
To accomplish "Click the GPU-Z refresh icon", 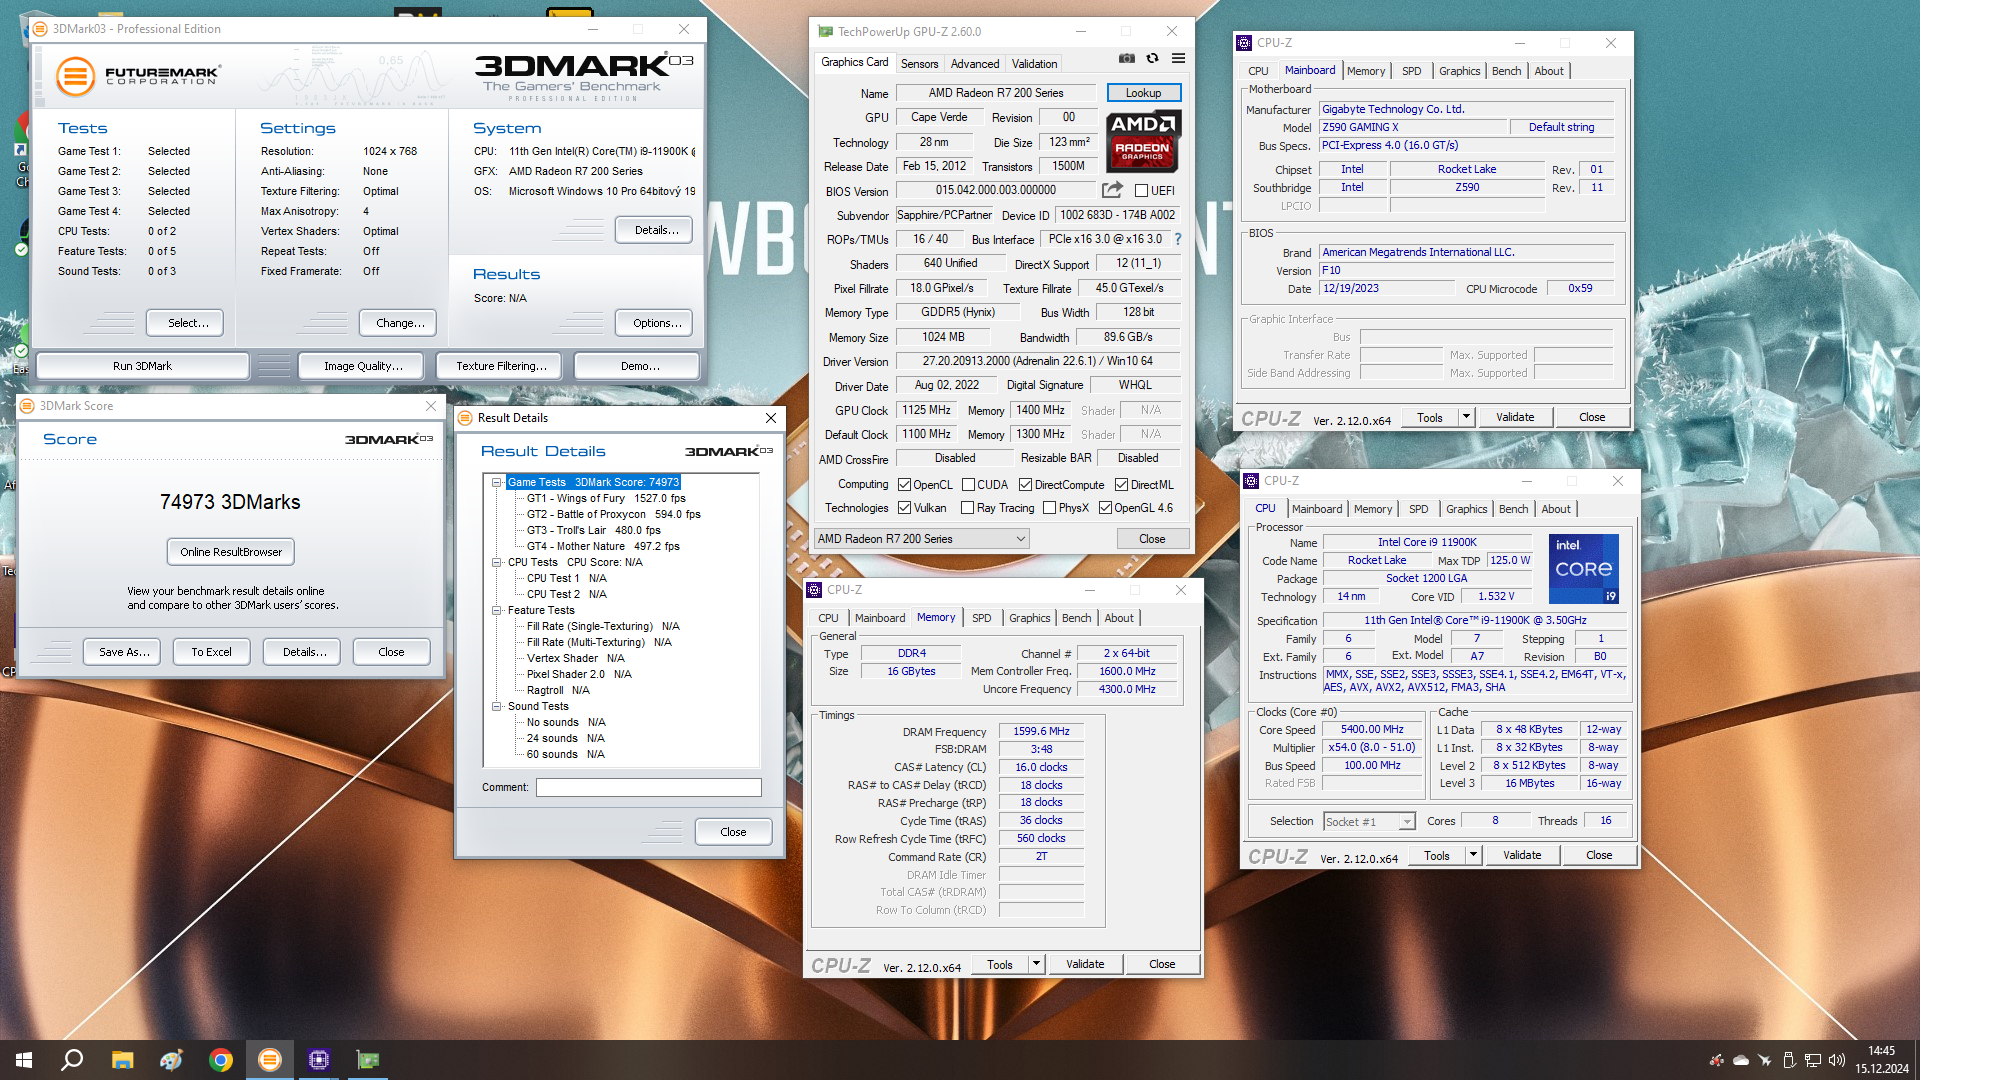I will [1152, 59].
